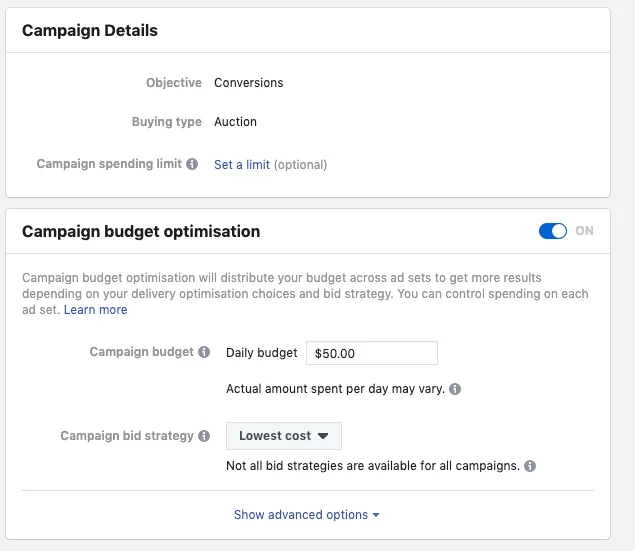Viewport: 635px width, 551px height.
Task: Open info icon next to Campaign budget
Action: tap(204, 352)
